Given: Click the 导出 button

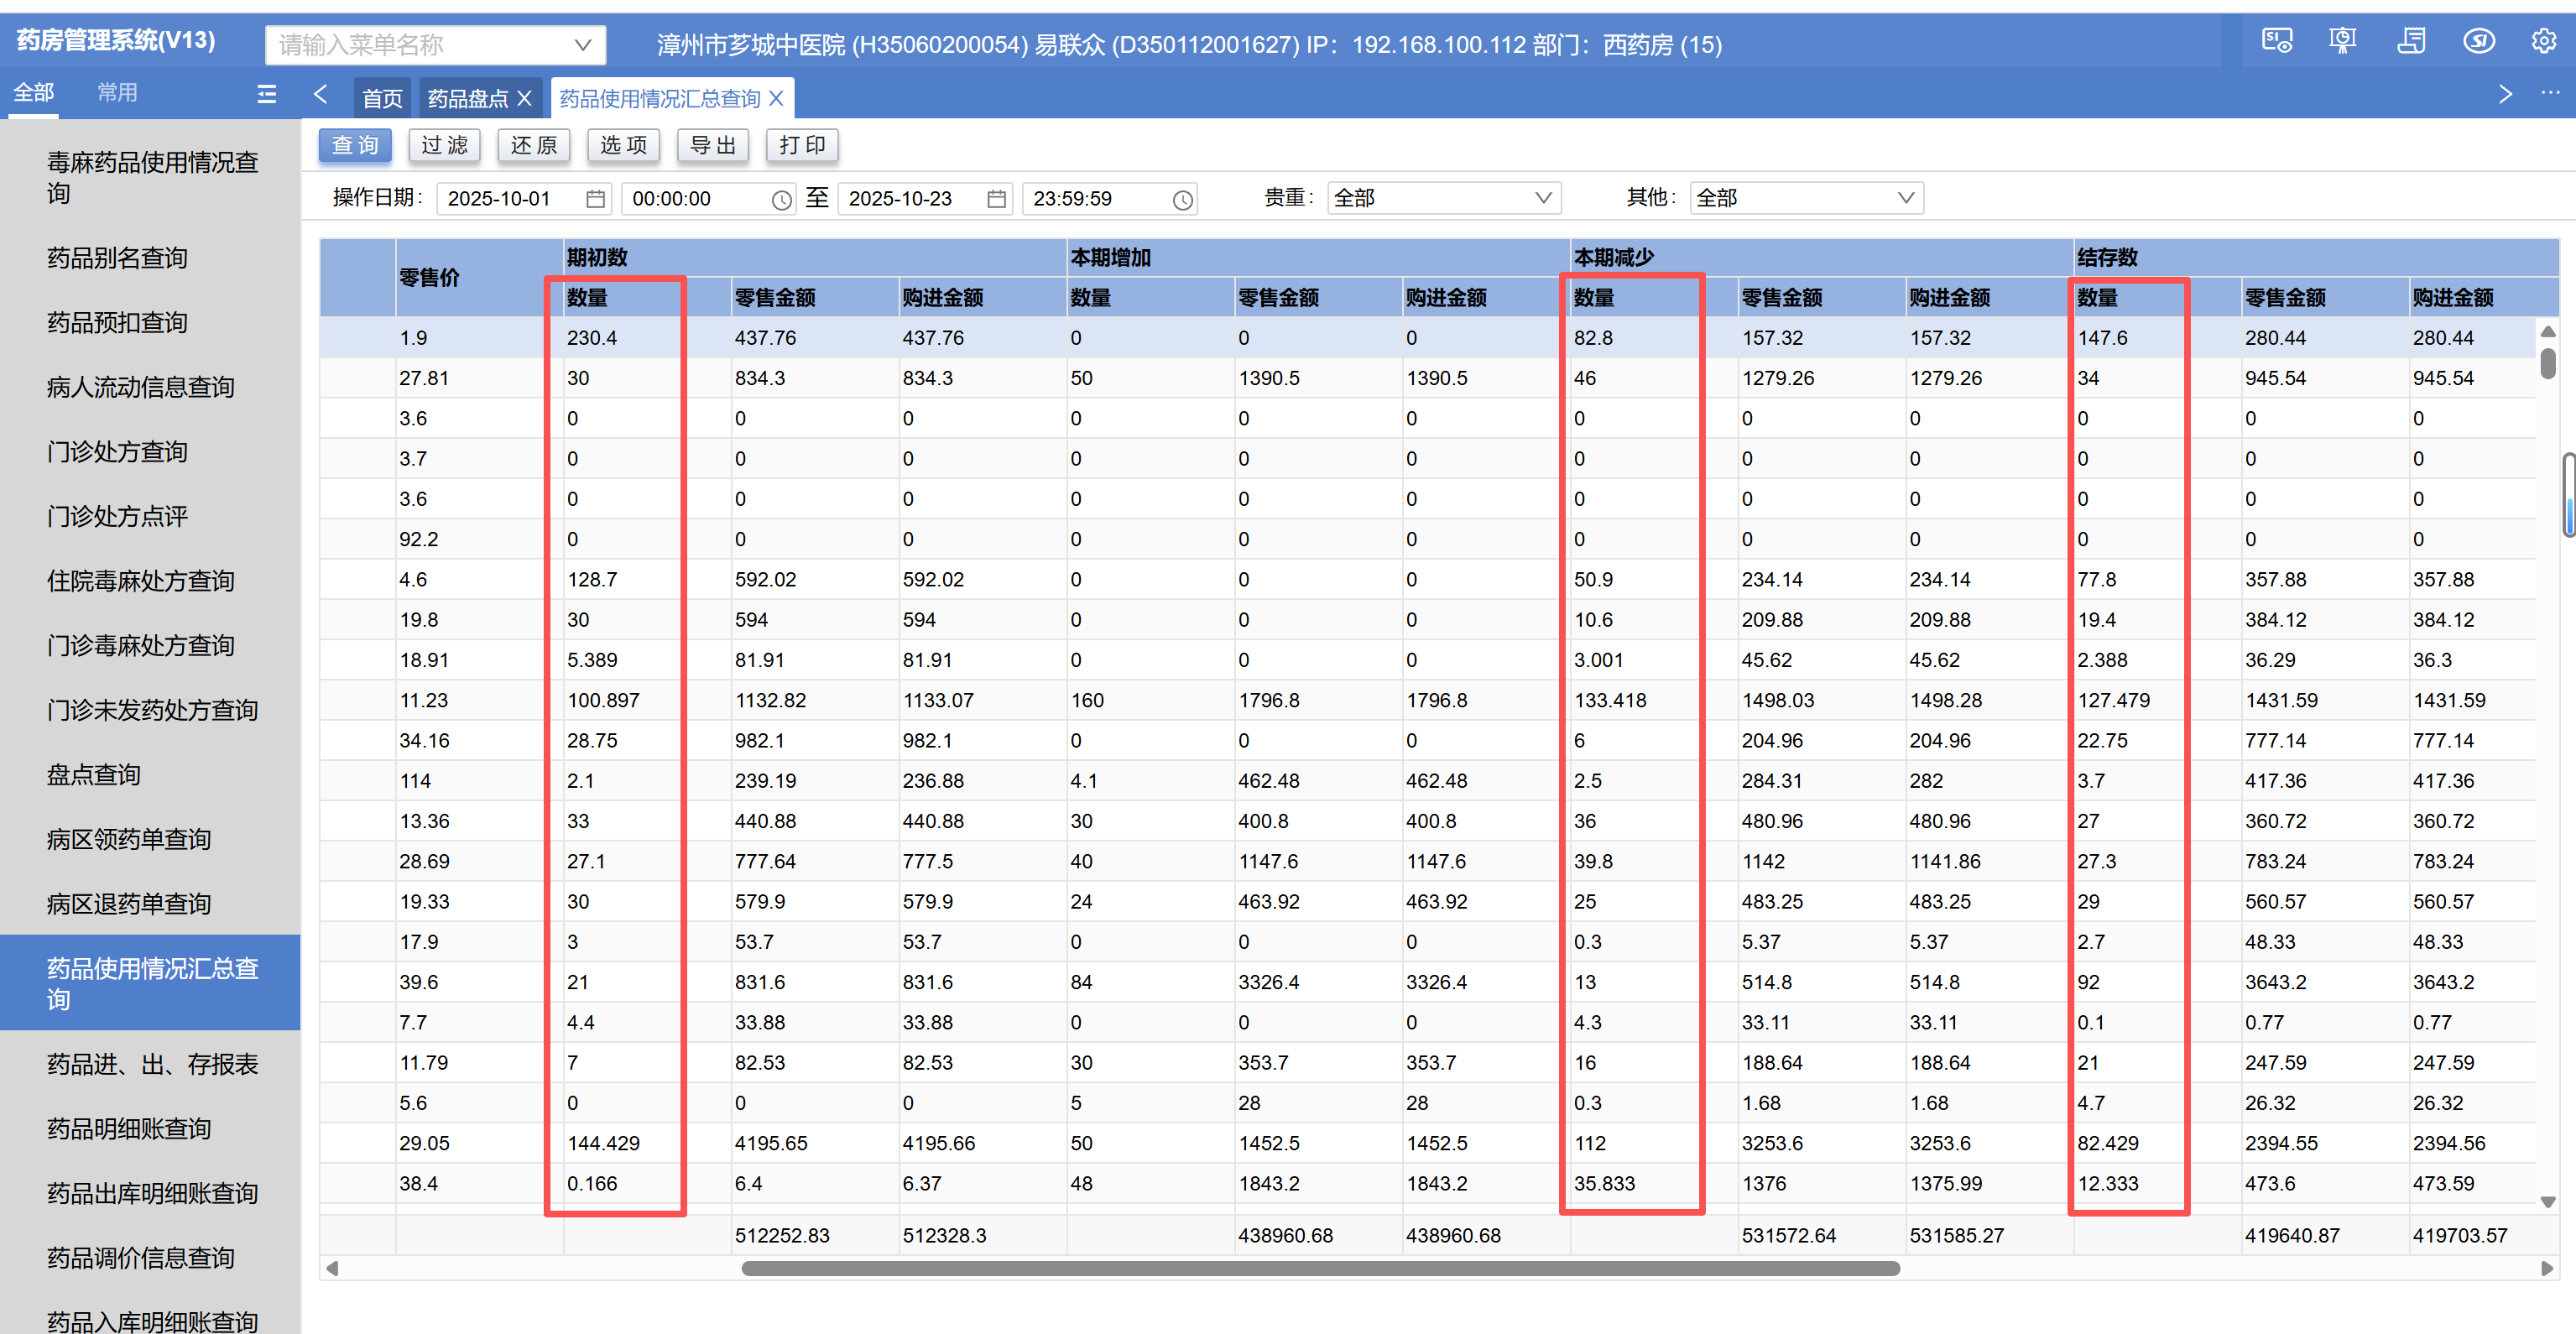Looking at the screenshot, I should pos(713,146).
